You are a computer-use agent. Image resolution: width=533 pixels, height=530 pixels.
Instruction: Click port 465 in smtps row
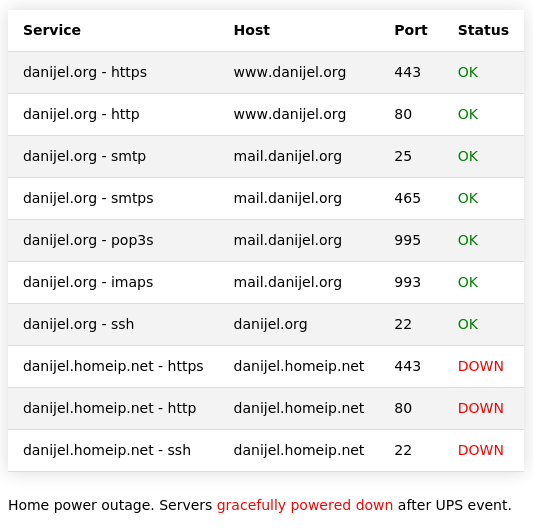tap(407, 198)
